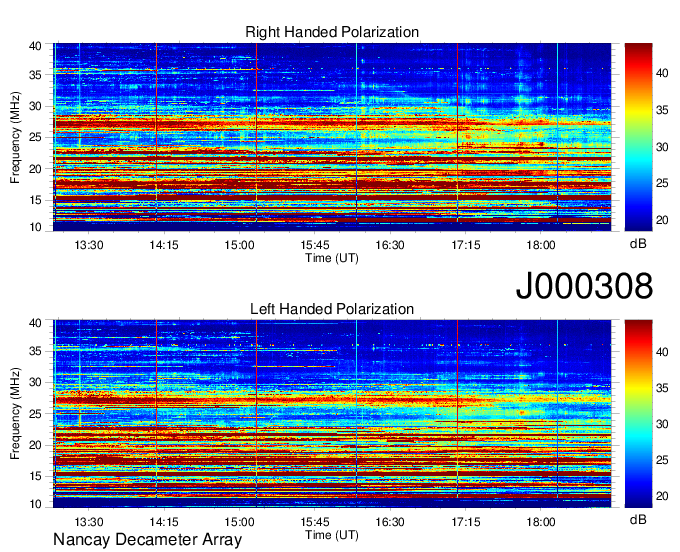The height and width of the screenshot is (552, 680).
Task: Click the dB unit label of the bottom color bar
Action: [x=638, y=519]
